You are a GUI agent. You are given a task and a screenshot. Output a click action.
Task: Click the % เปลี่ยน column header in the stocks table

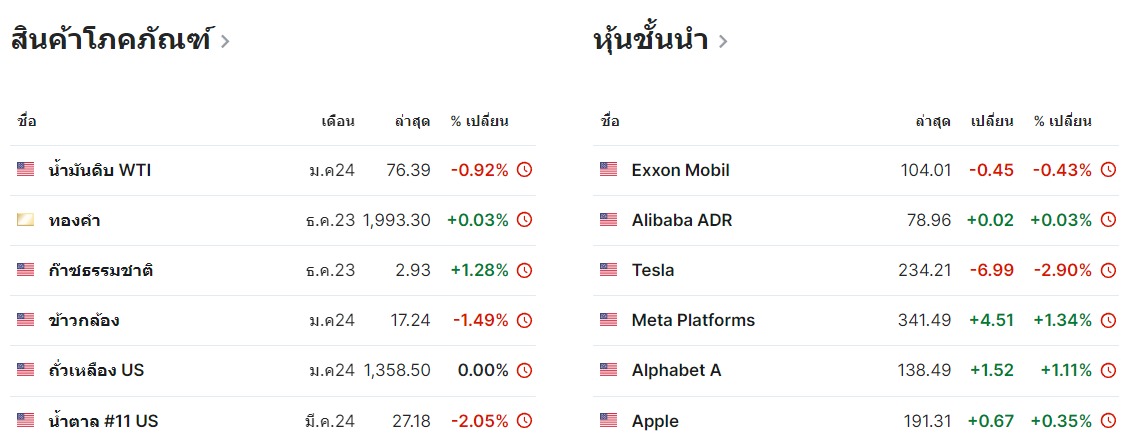1062,121
